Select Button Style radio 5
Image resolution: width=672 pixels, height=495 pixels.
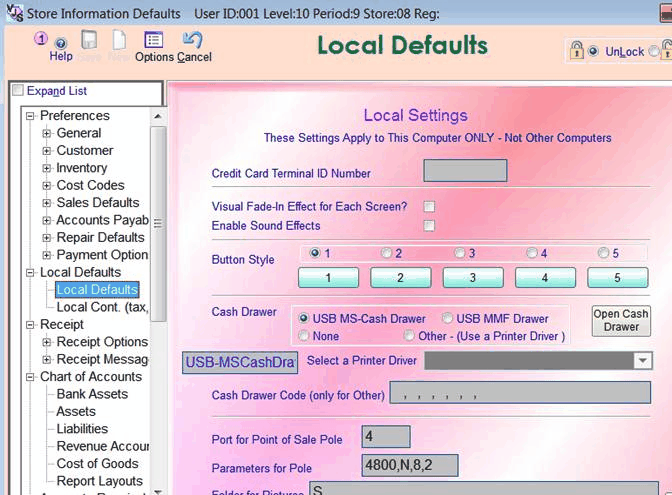point(603,253)
